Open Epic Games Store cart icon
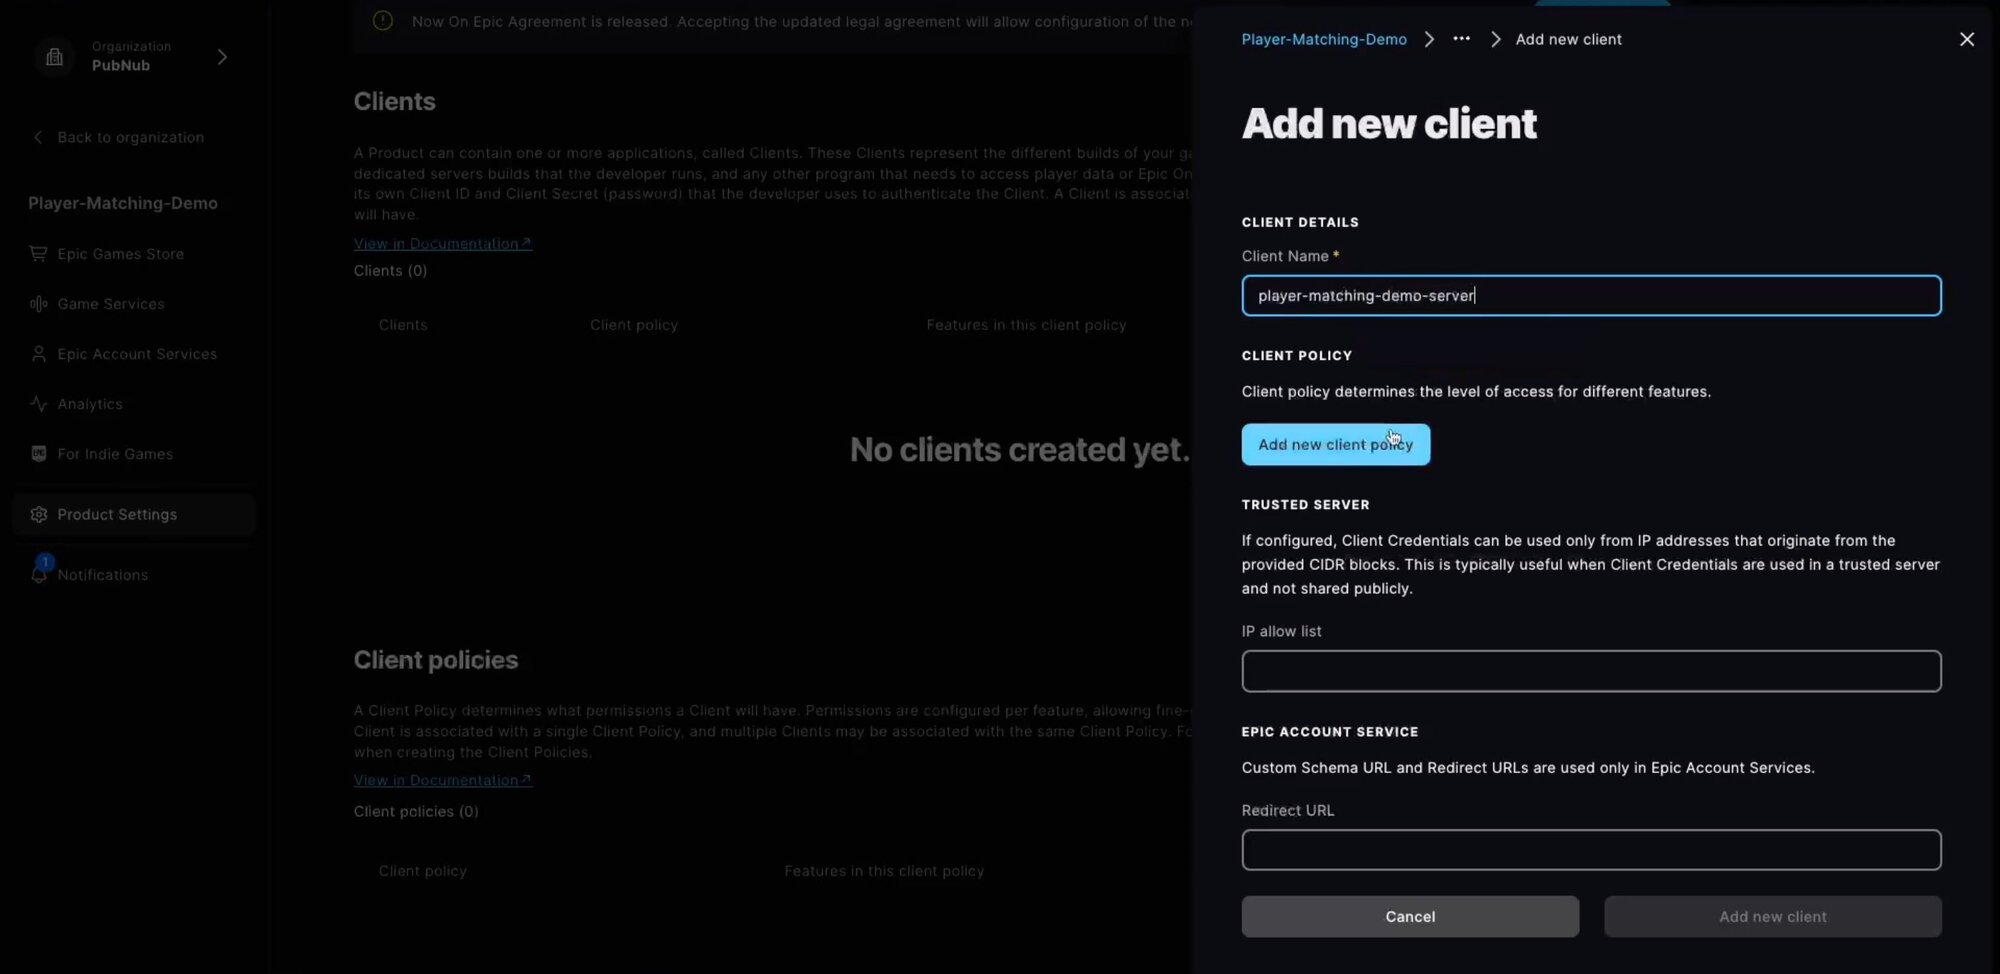Image resolution: width=2000 pixels, height=974 pixels. click(38, 254)
